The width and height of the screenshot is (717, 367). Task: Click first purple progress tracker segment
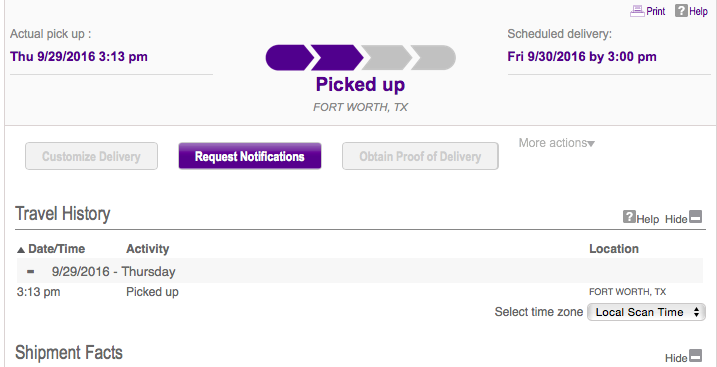[x=289, y=58]
